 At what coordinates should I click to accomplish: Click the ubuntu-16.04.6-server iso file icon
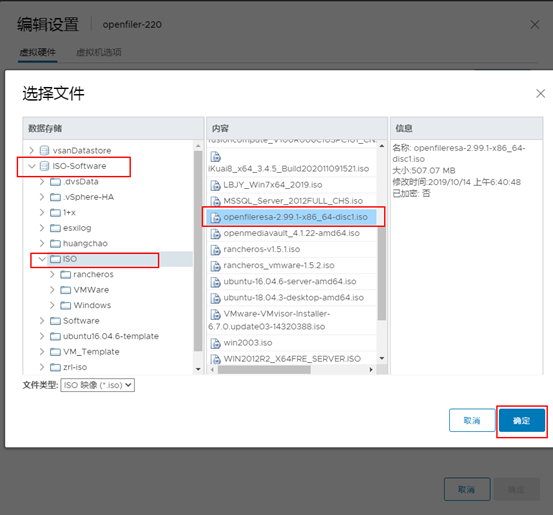[x=215, y=282]
